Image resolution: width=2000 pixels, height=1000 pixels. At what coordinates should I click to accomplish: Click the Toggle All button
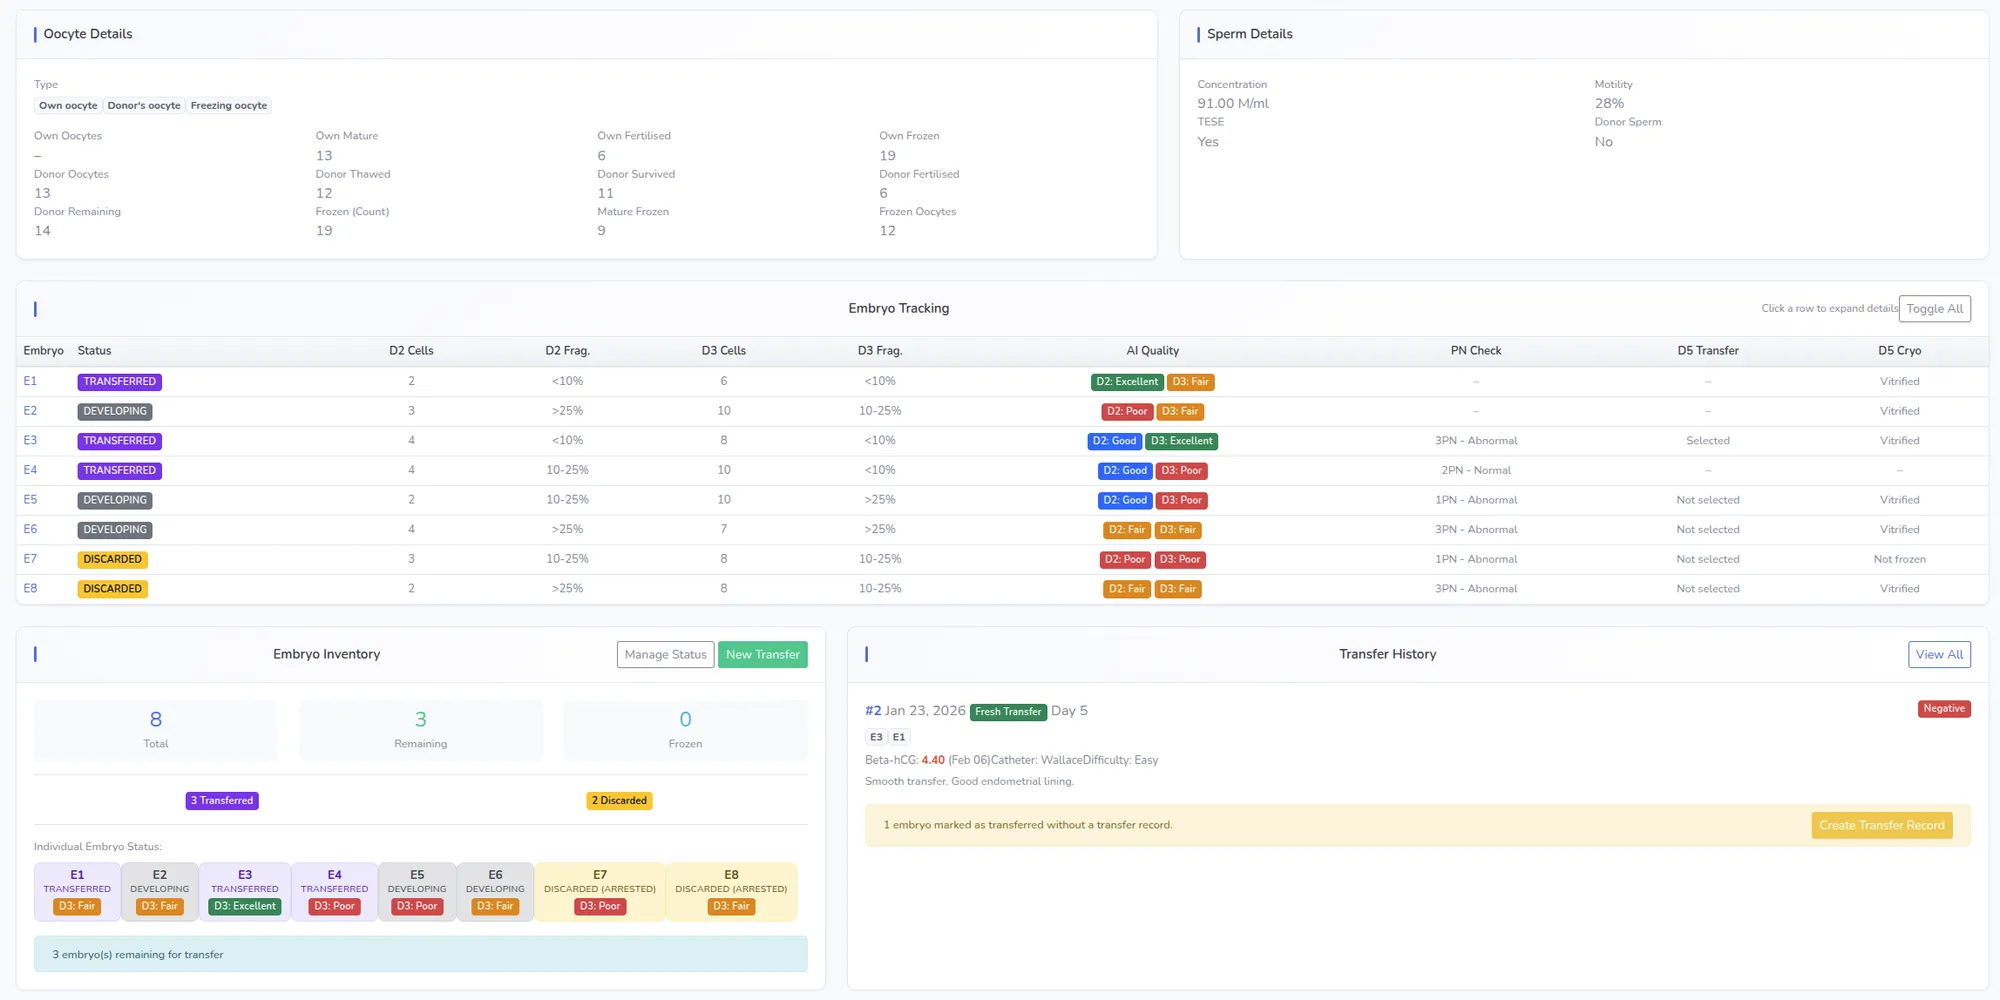click(1934, 309)
